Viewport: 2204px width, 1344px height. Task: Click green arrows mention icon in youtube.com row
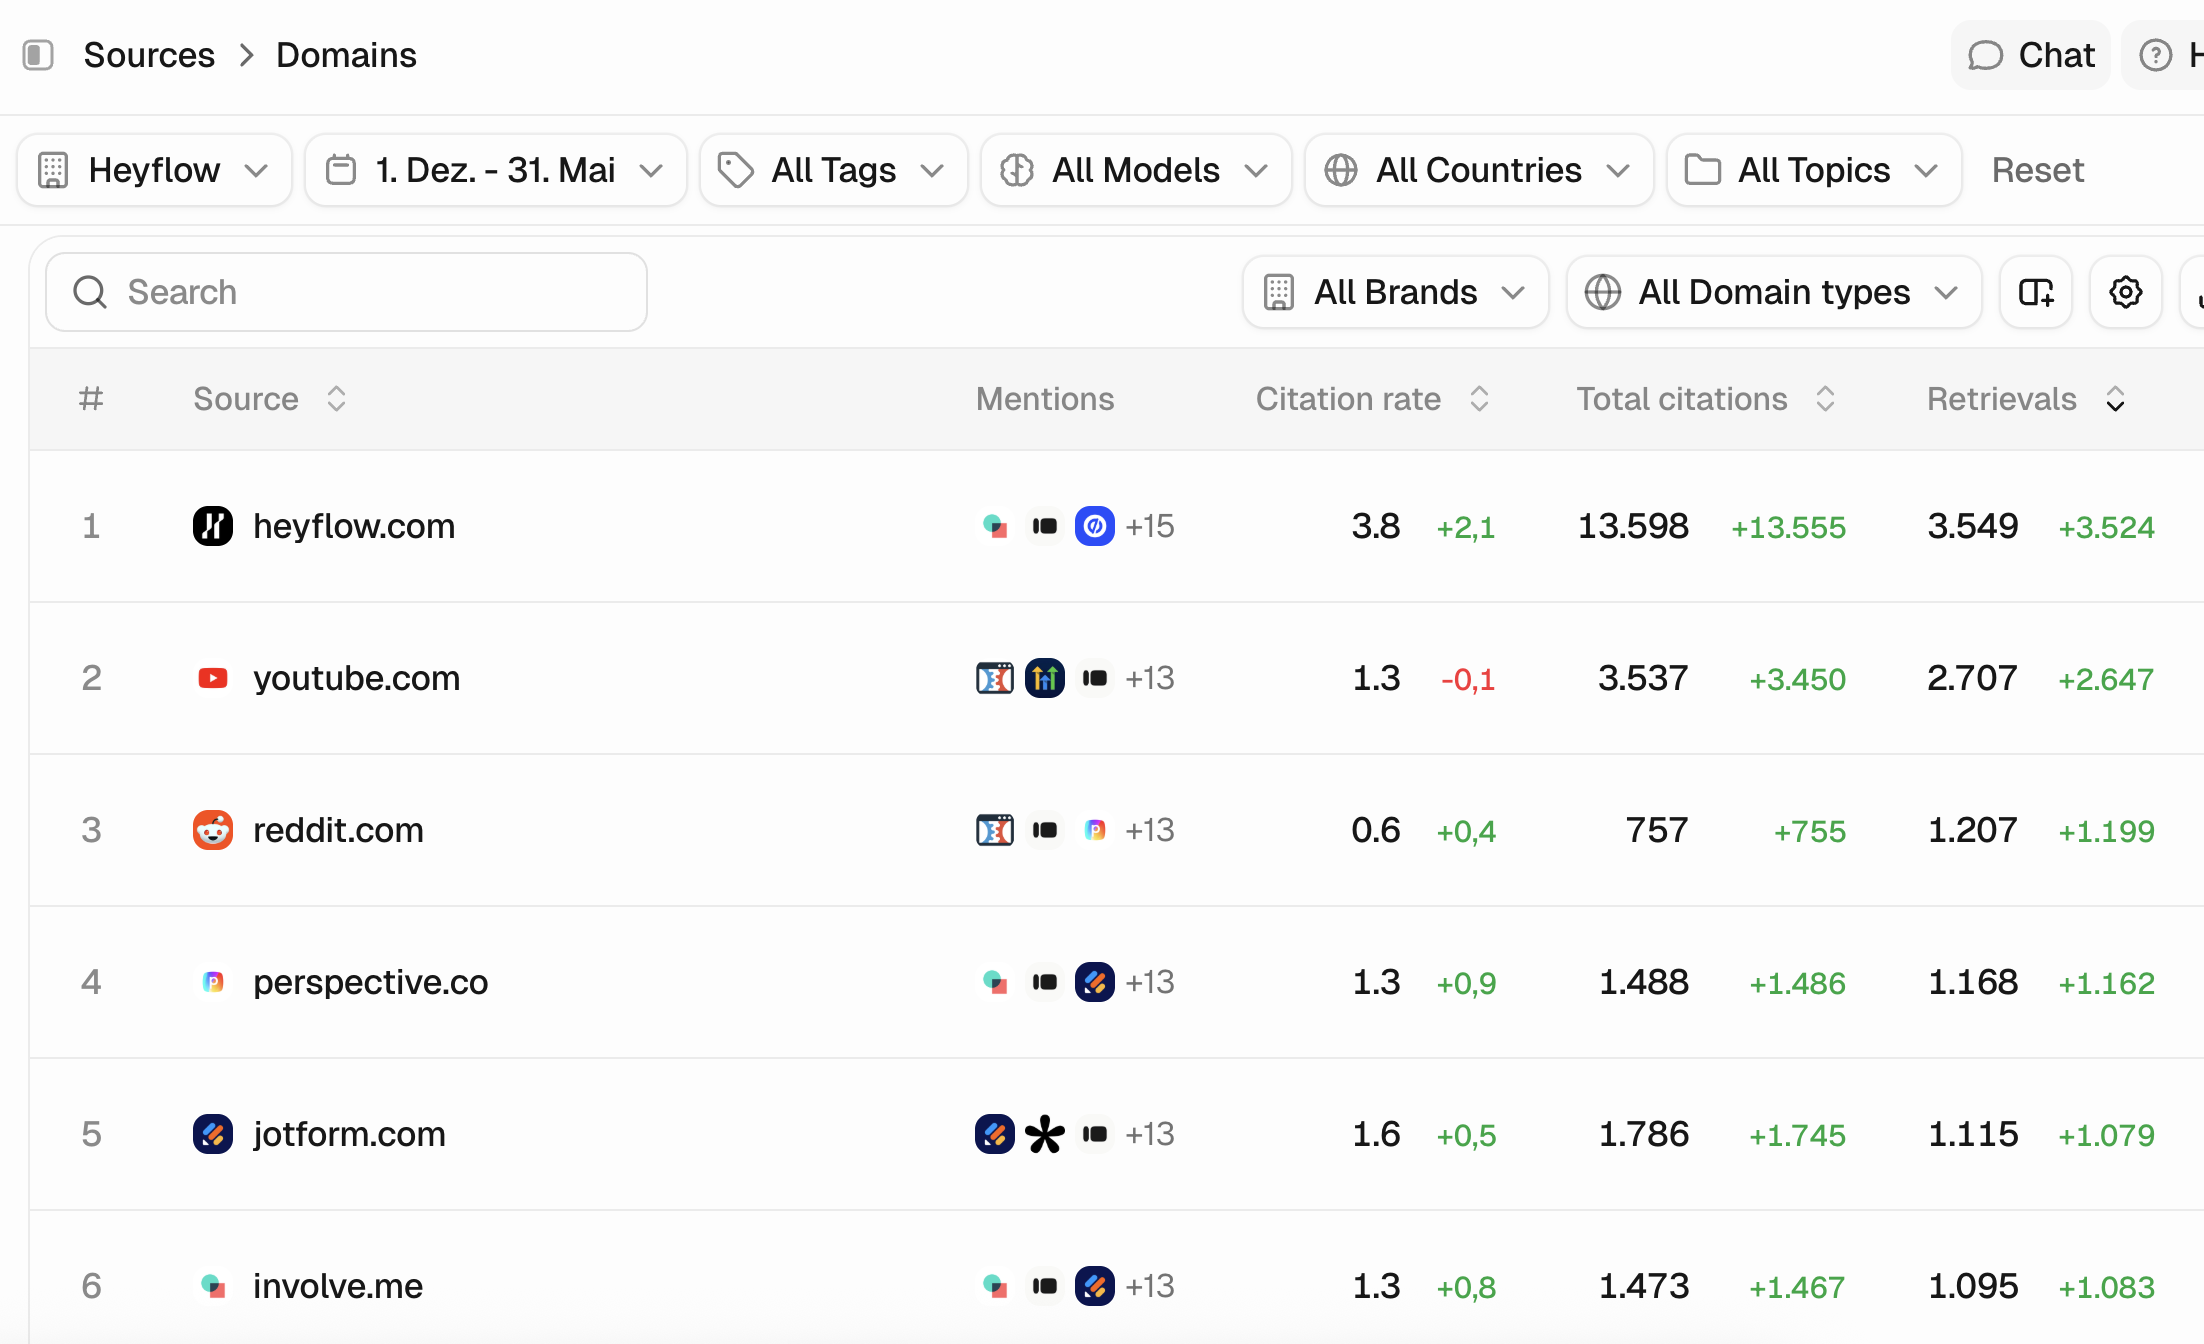point(1045,678)
